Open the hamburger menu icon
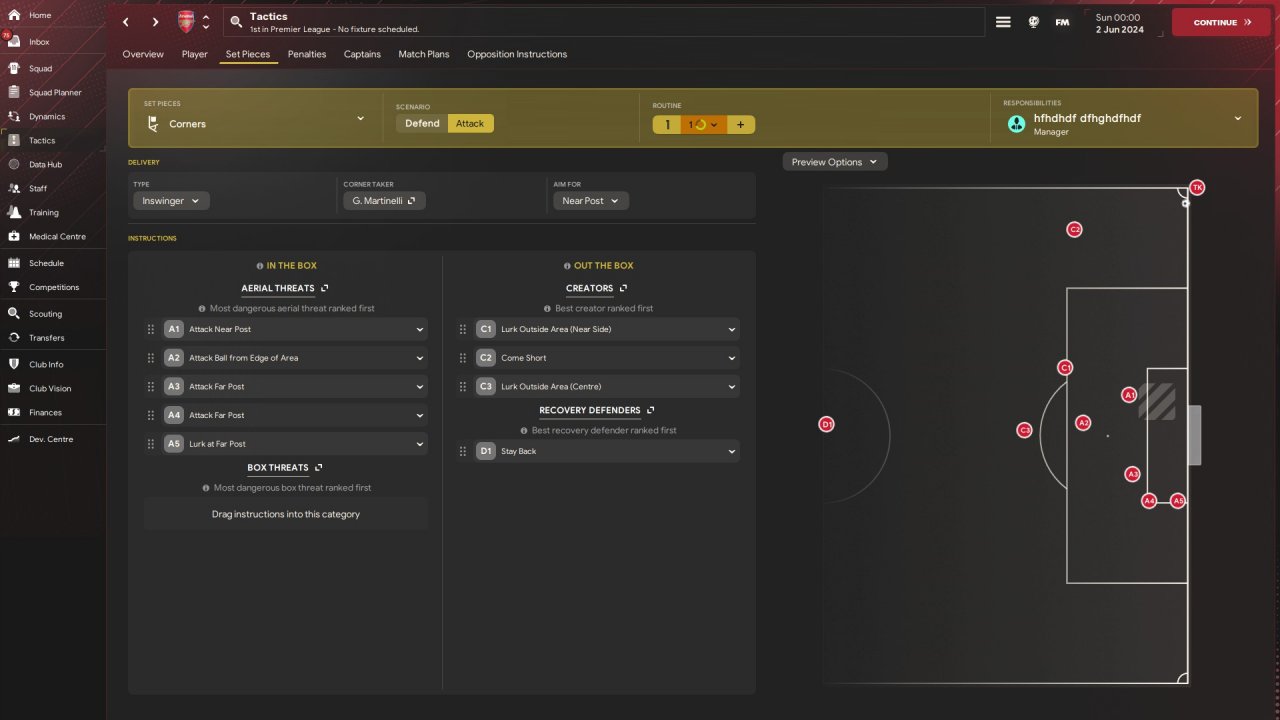 [x=1003, y=22]
